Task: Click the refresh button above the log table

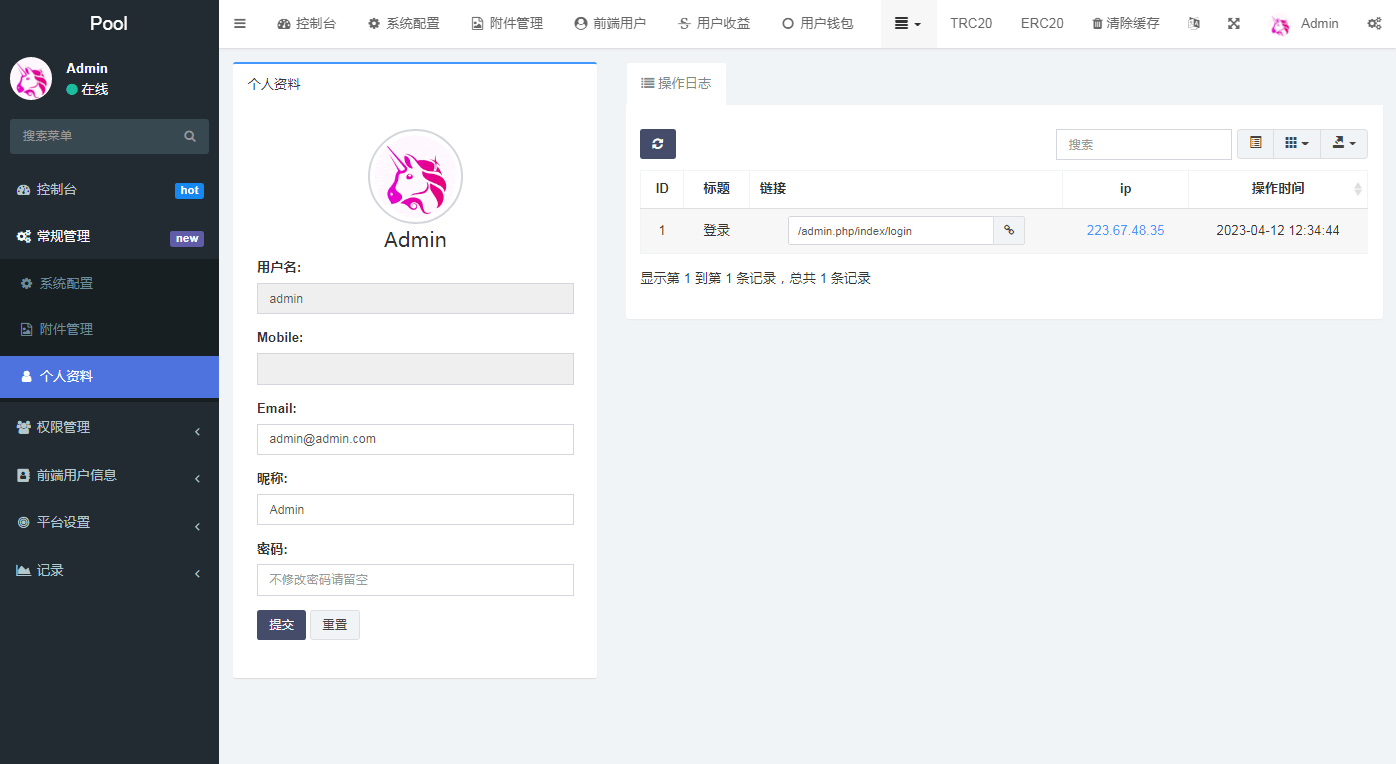Action: pos(658,144)
